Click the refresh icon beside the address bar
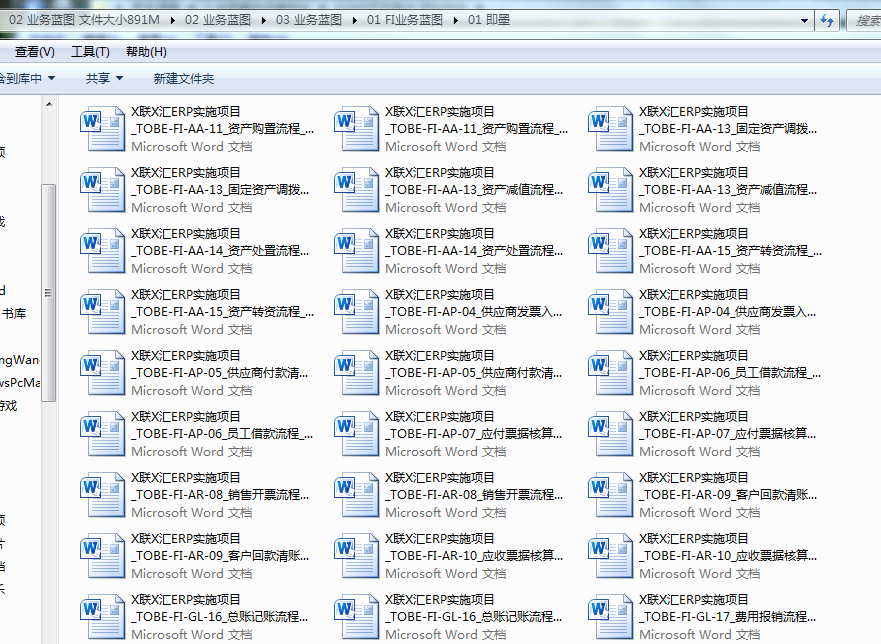This screenshot has height=644, width=881. [x=827, y=20]
